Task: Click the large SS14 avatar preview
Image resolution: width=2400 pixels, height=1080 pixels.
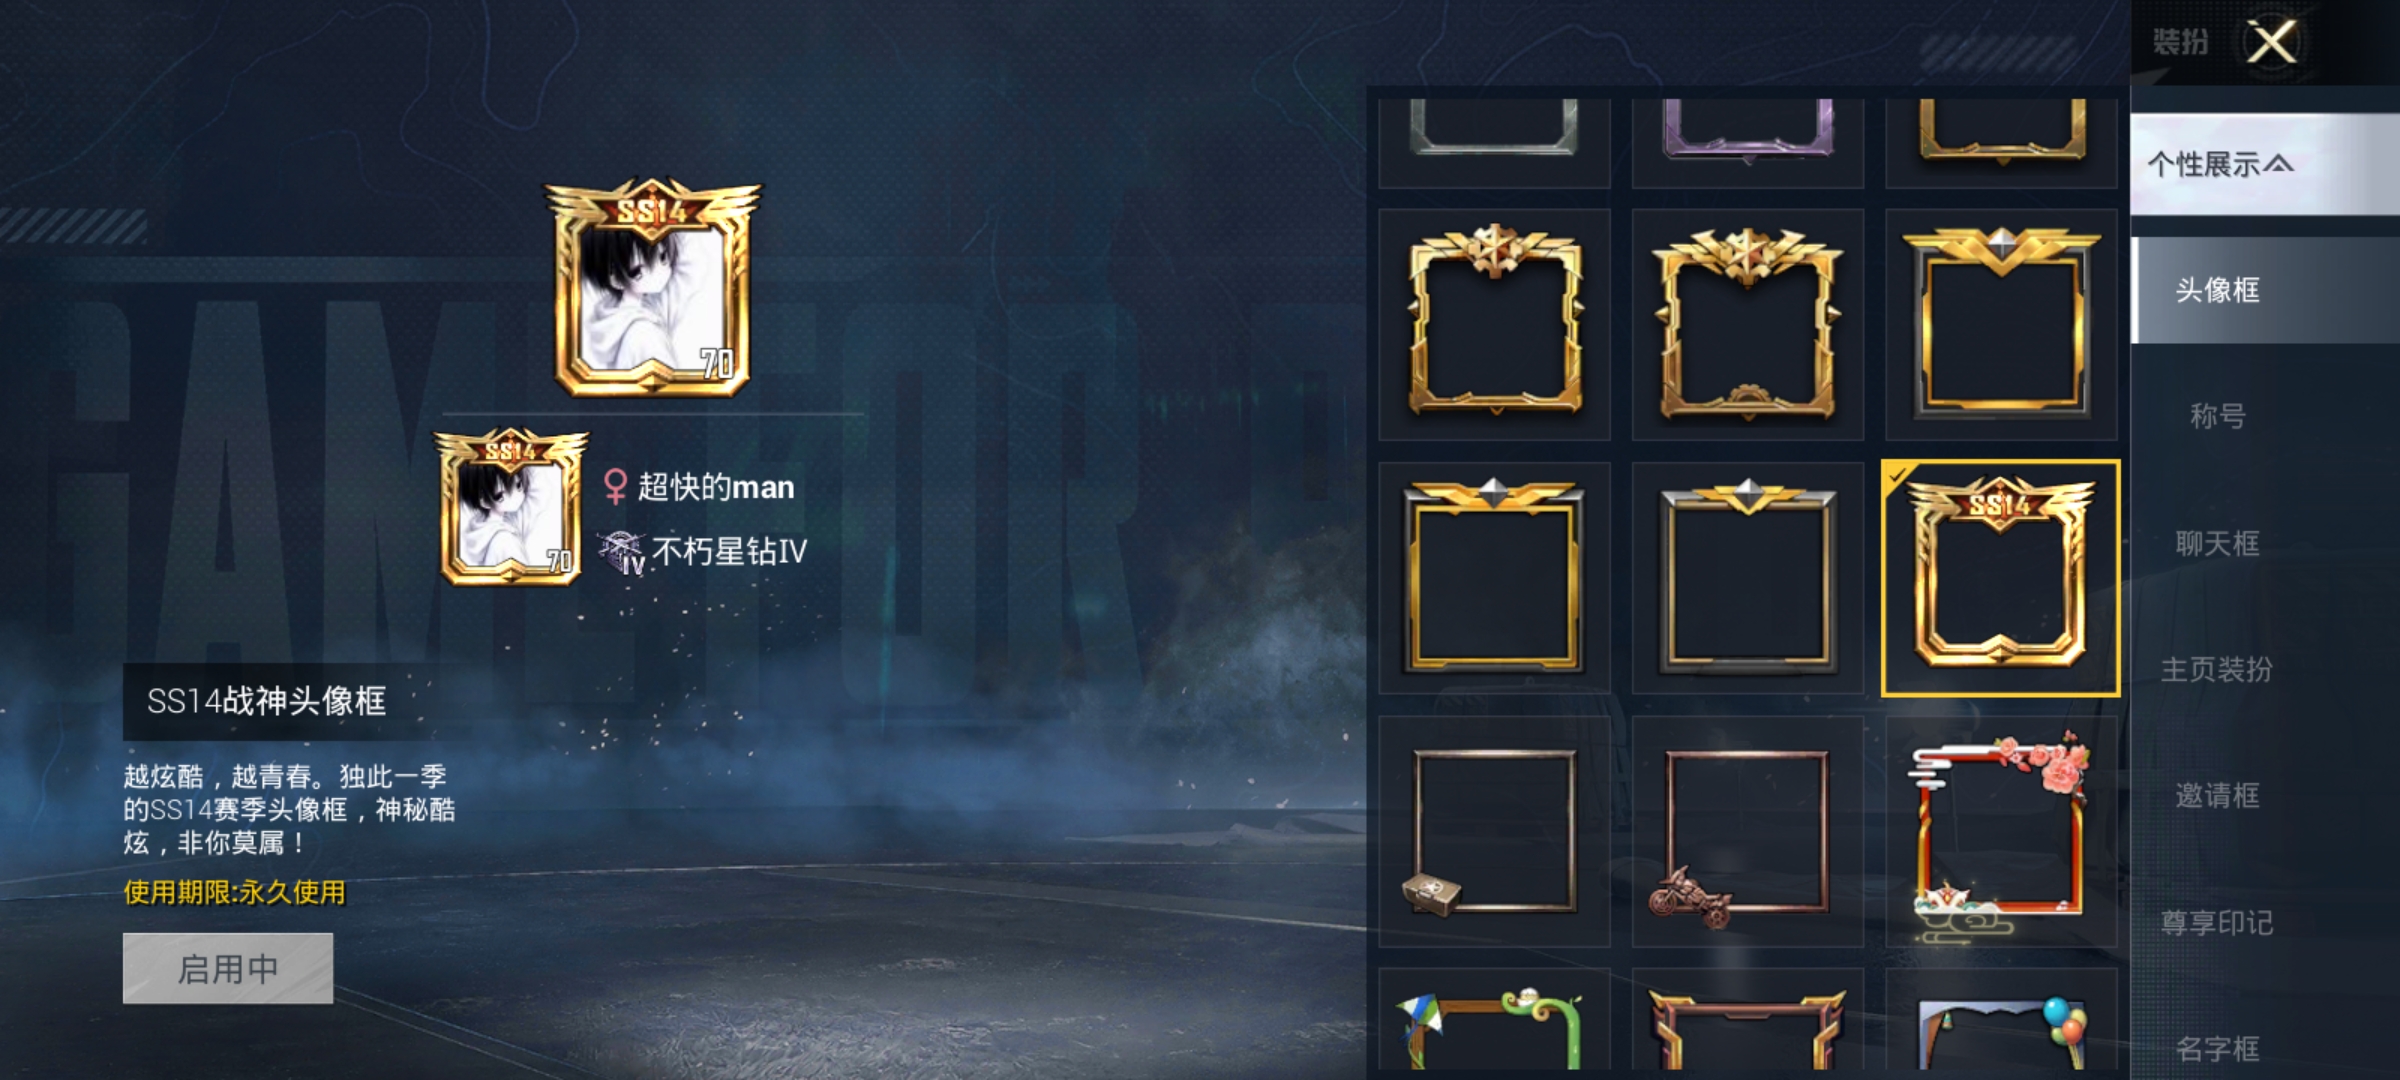Action: 653,288
